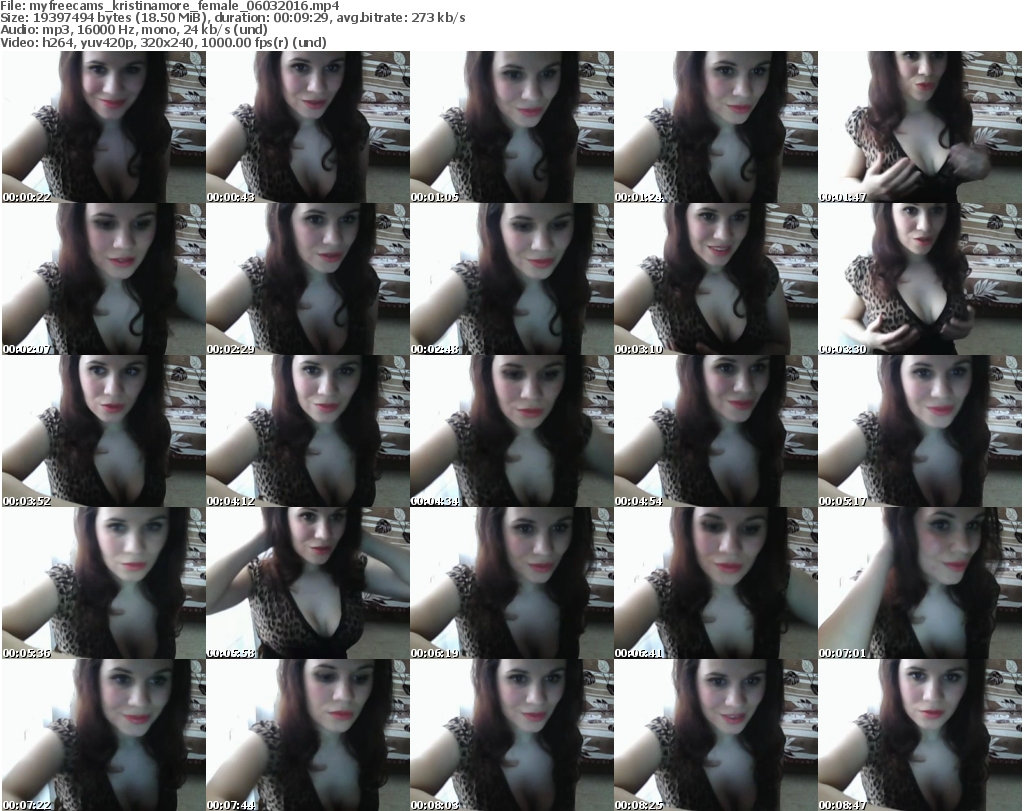
Task: Select the thumbnail stamped 00:05:58
Action: [308, 583]
